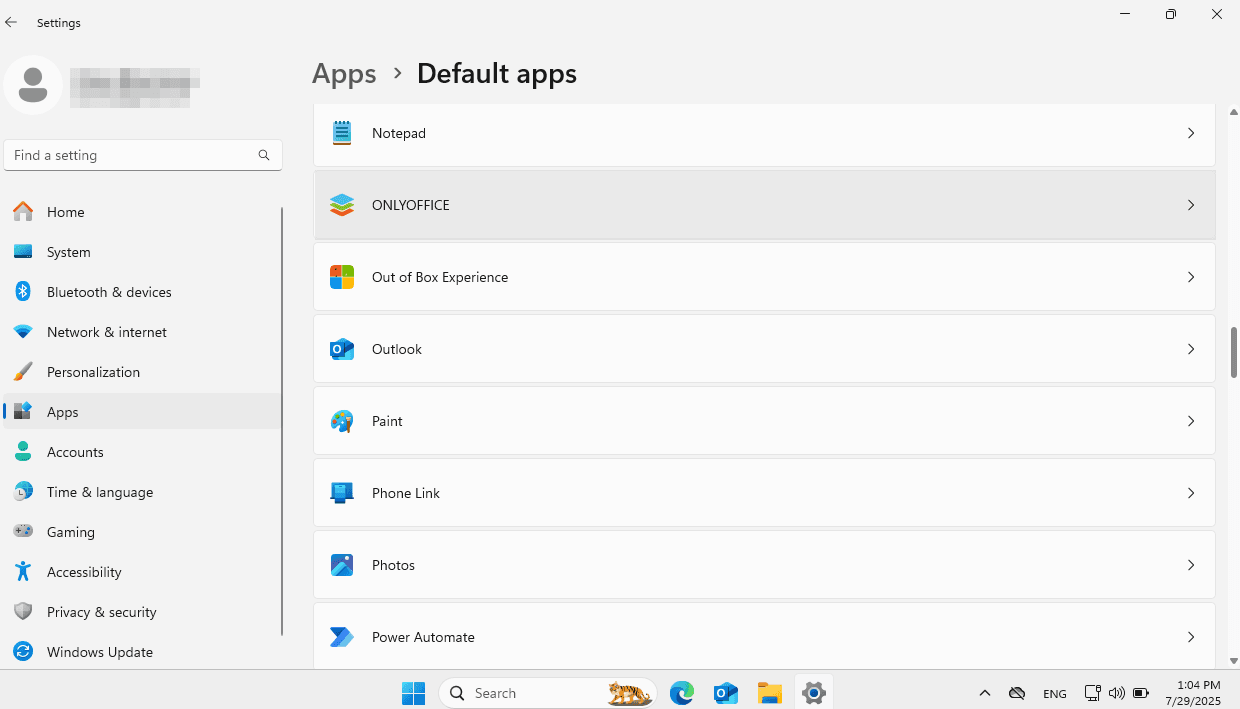Click the Settings gear on the taskbar
The height and width of the screenshot is (709, 1240).
click(814, 693)
